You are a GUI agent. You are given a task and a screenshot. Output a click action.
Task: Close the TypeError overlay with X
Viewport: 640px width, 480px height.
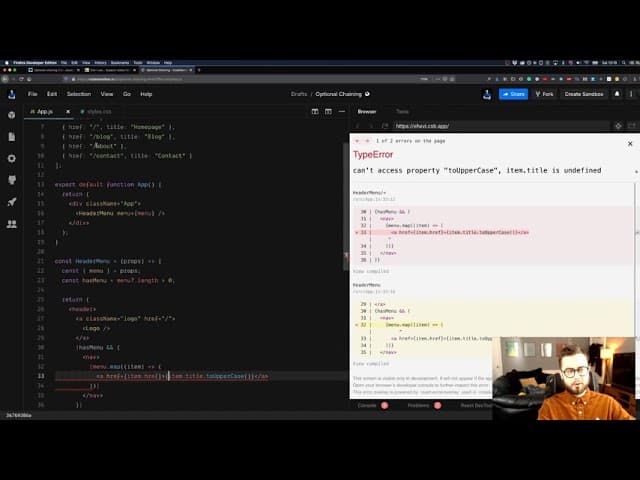629,144
